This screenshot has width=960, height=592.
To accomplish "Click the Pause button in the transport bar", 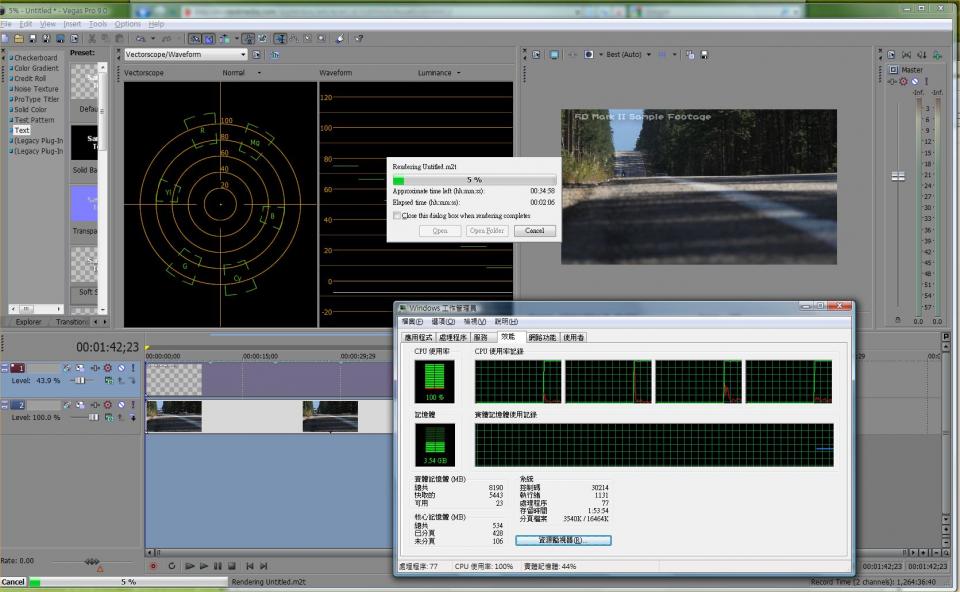I will click(218, 566).
